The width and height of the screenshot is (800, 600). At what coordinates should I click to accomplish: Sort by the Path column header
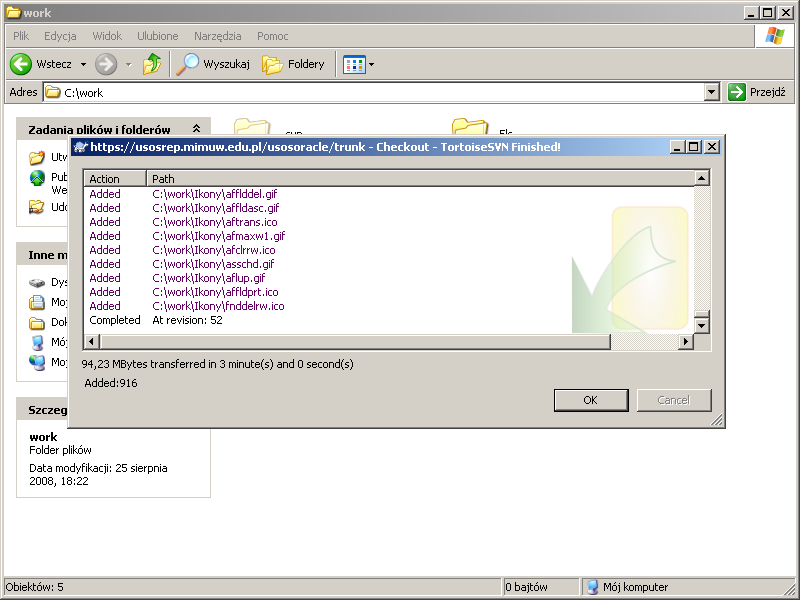420,179
